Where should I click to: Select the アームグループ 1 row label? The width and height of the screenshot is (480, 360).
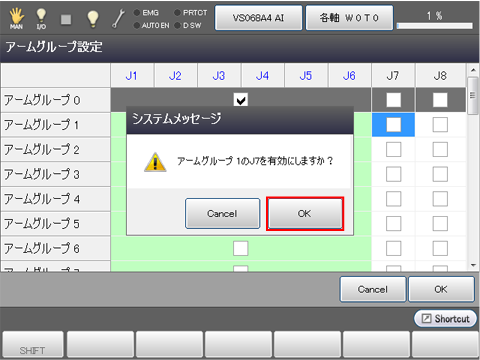(x=56, y=125)
